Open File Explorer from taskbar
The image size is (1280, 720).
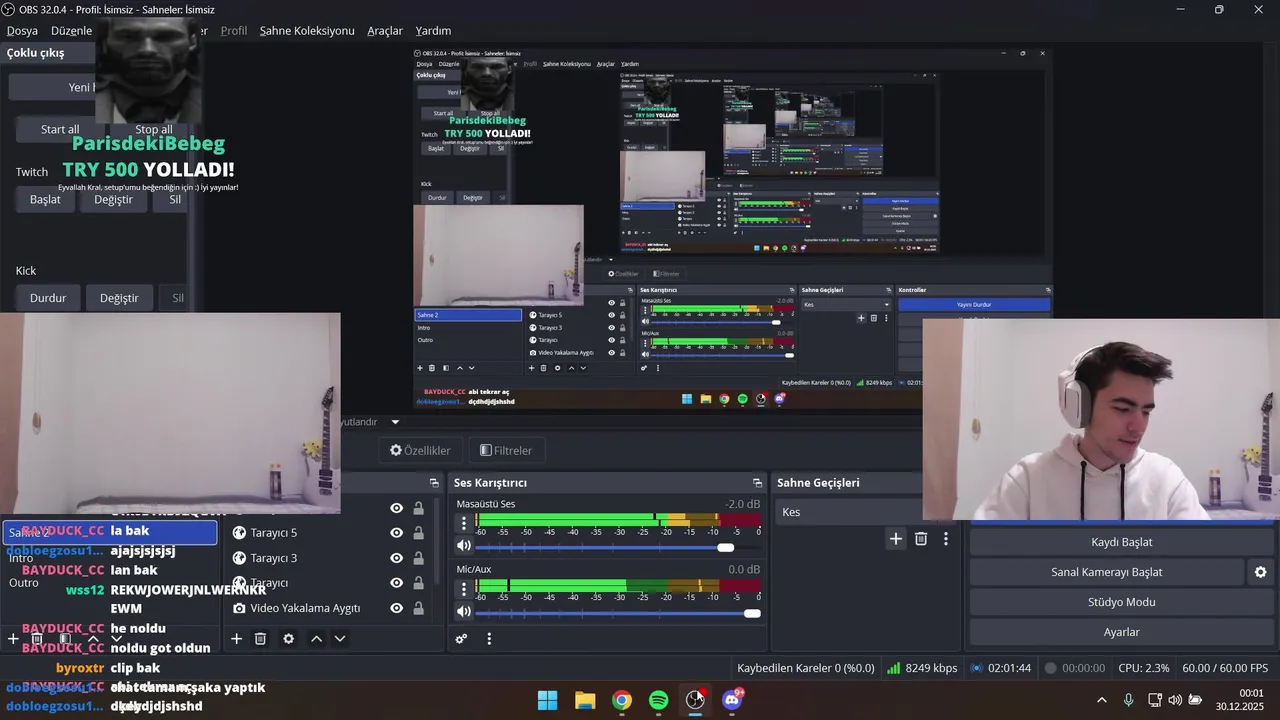585,700
